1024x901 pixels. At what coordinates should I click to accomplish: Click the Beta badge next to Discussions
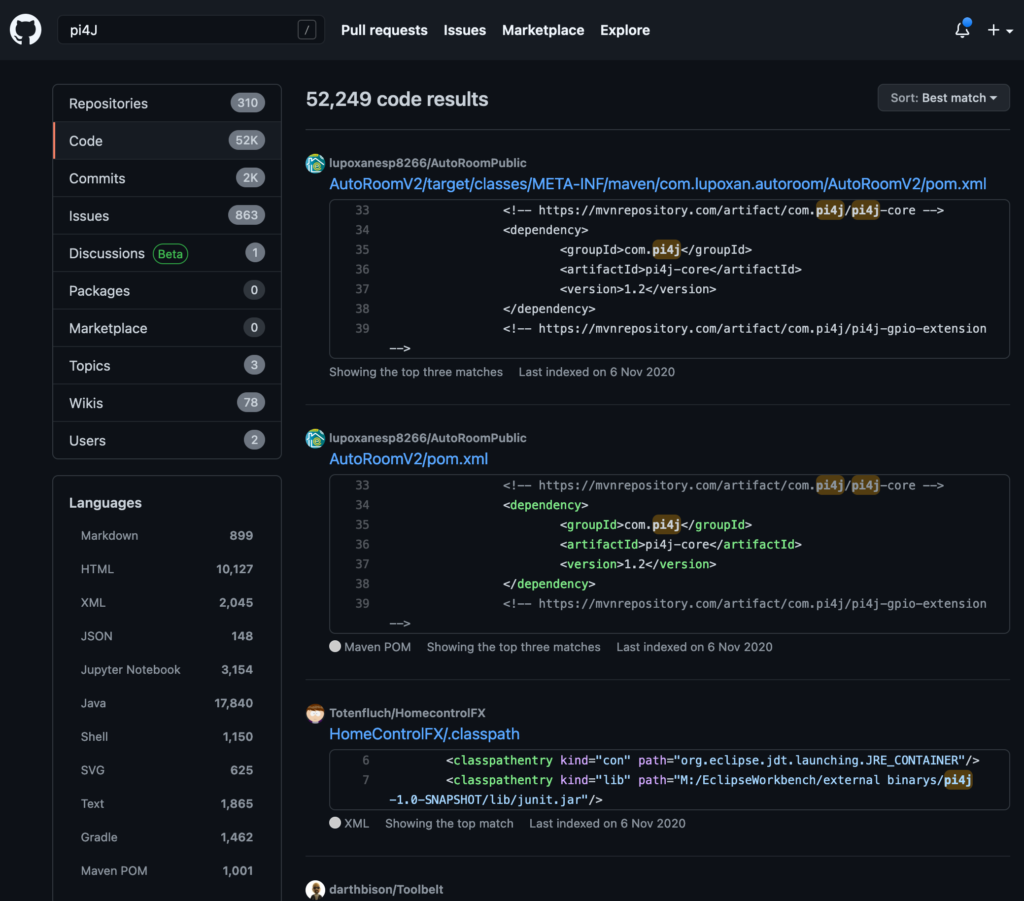(x=170, y=253)
